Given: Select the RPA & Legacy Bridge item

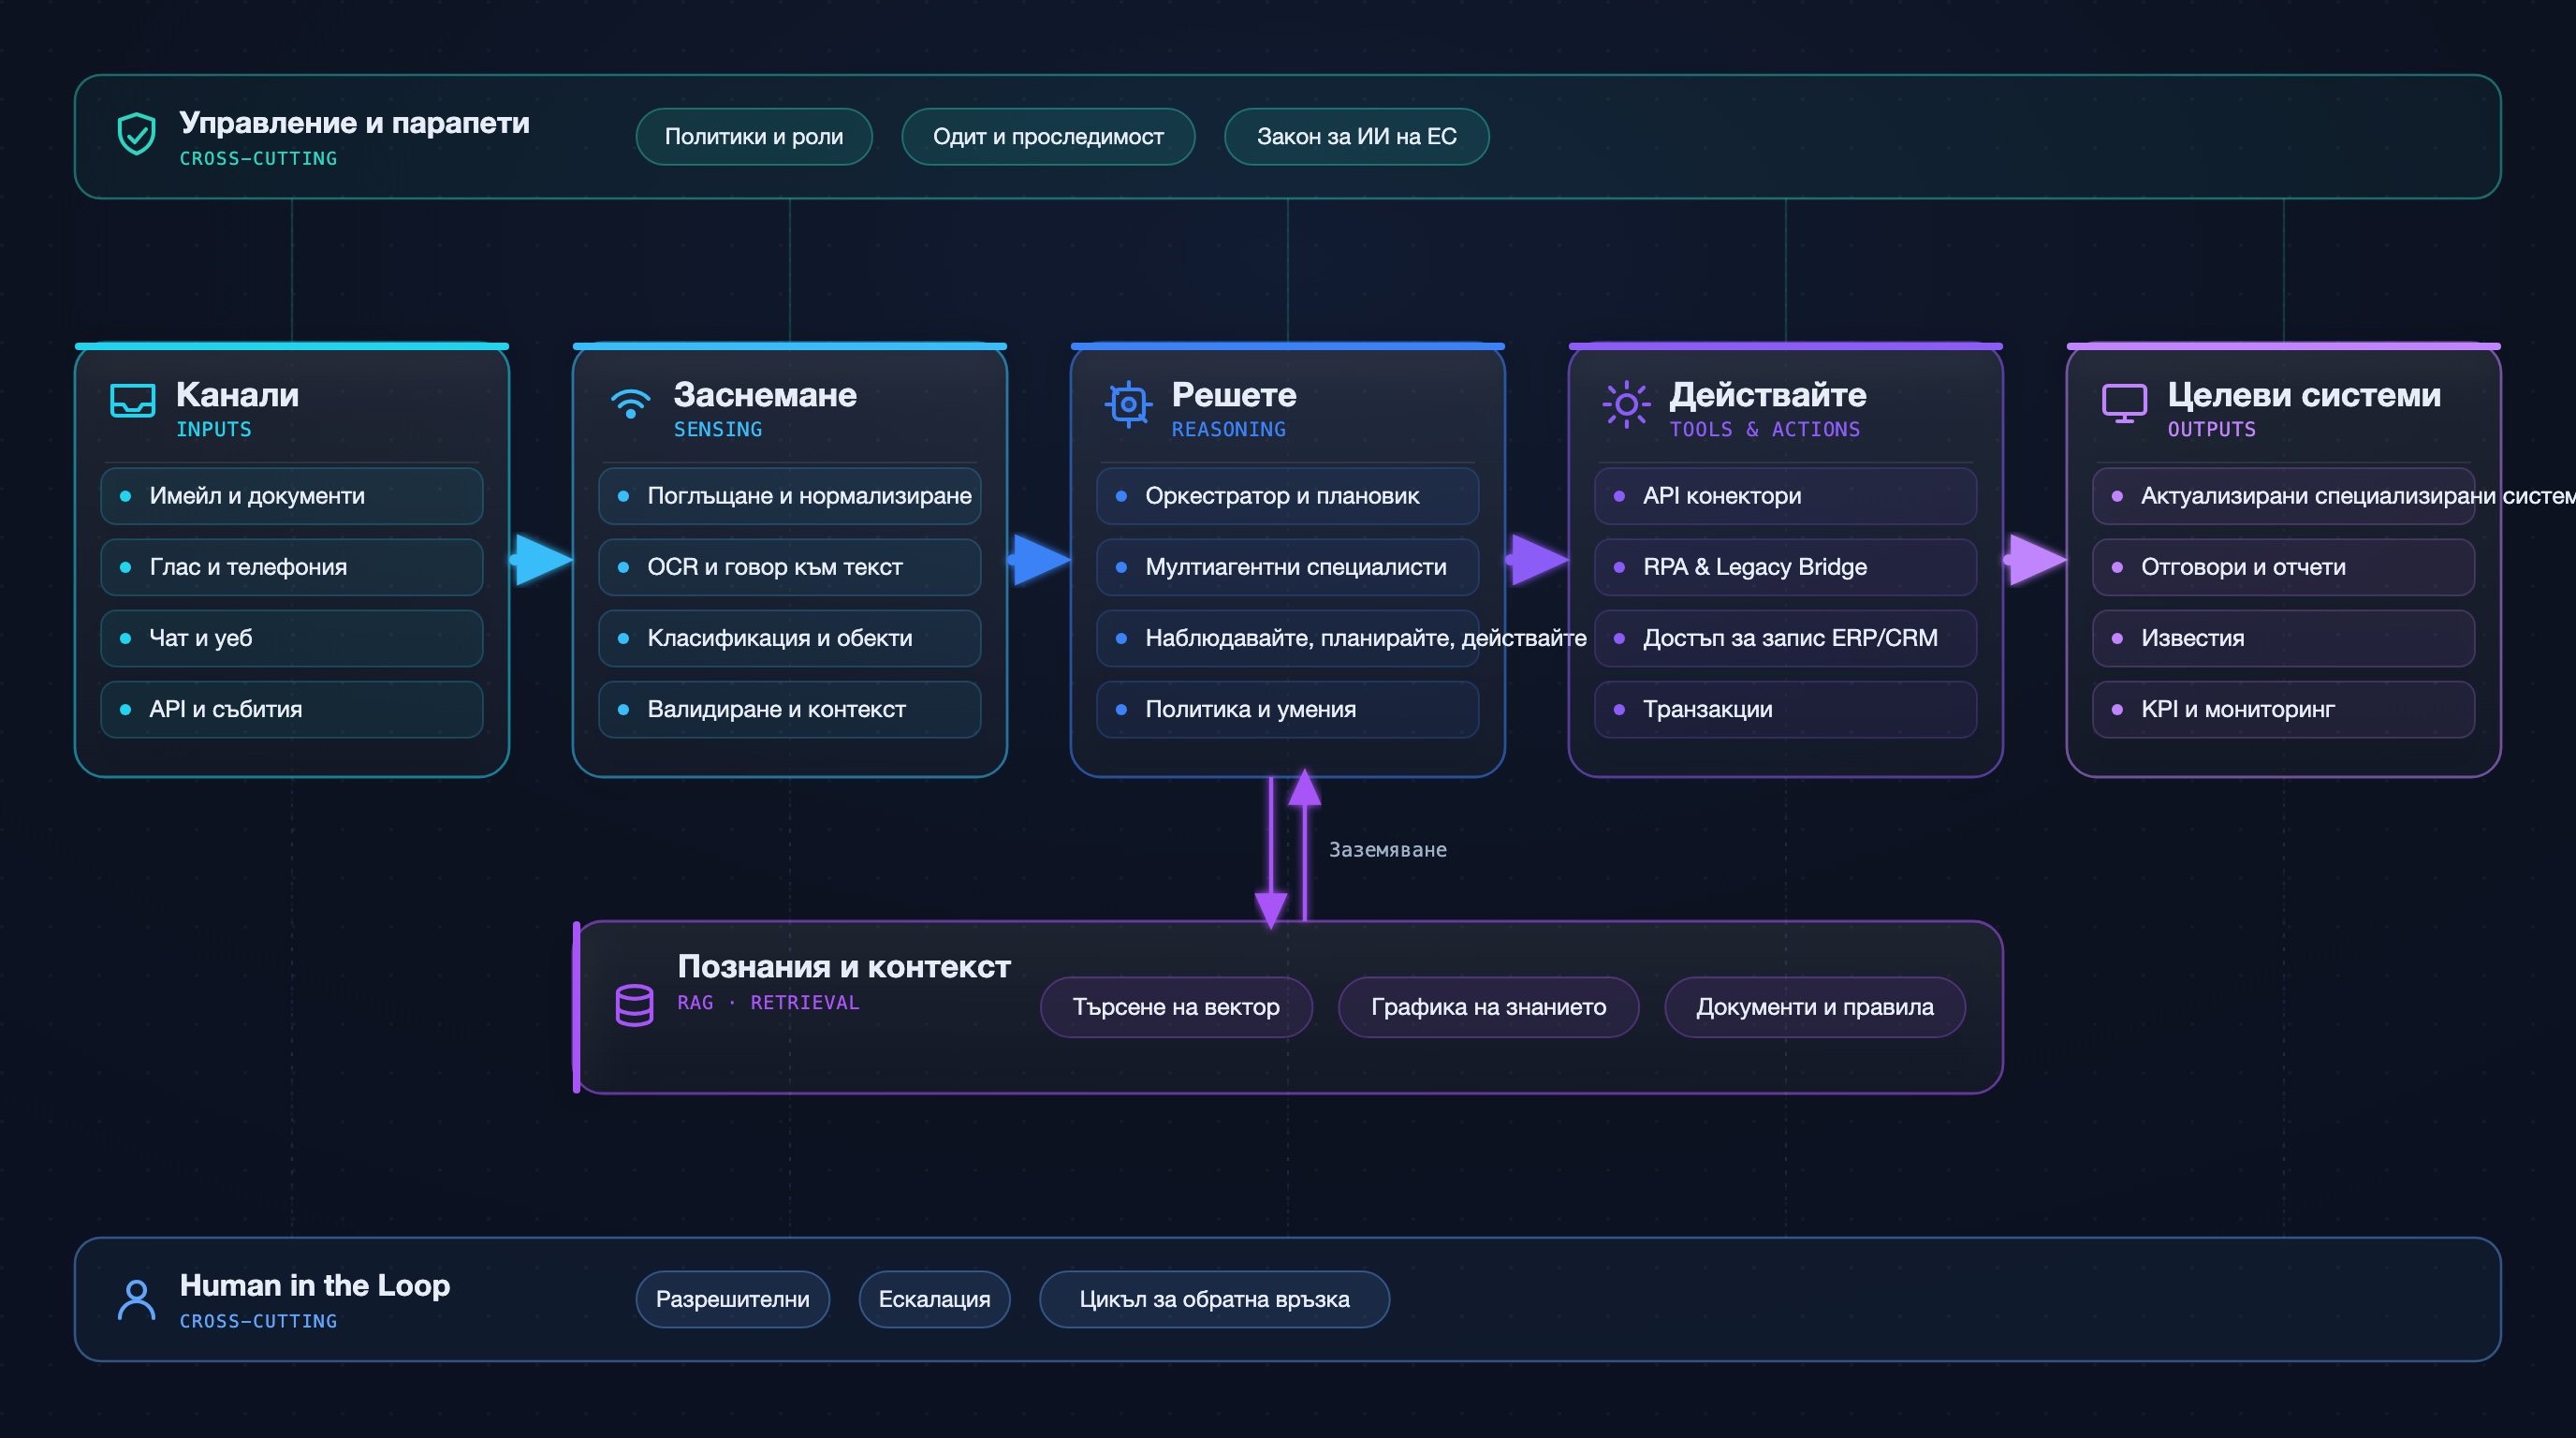Looking at the screenshot, I should tap(1786, 567).
